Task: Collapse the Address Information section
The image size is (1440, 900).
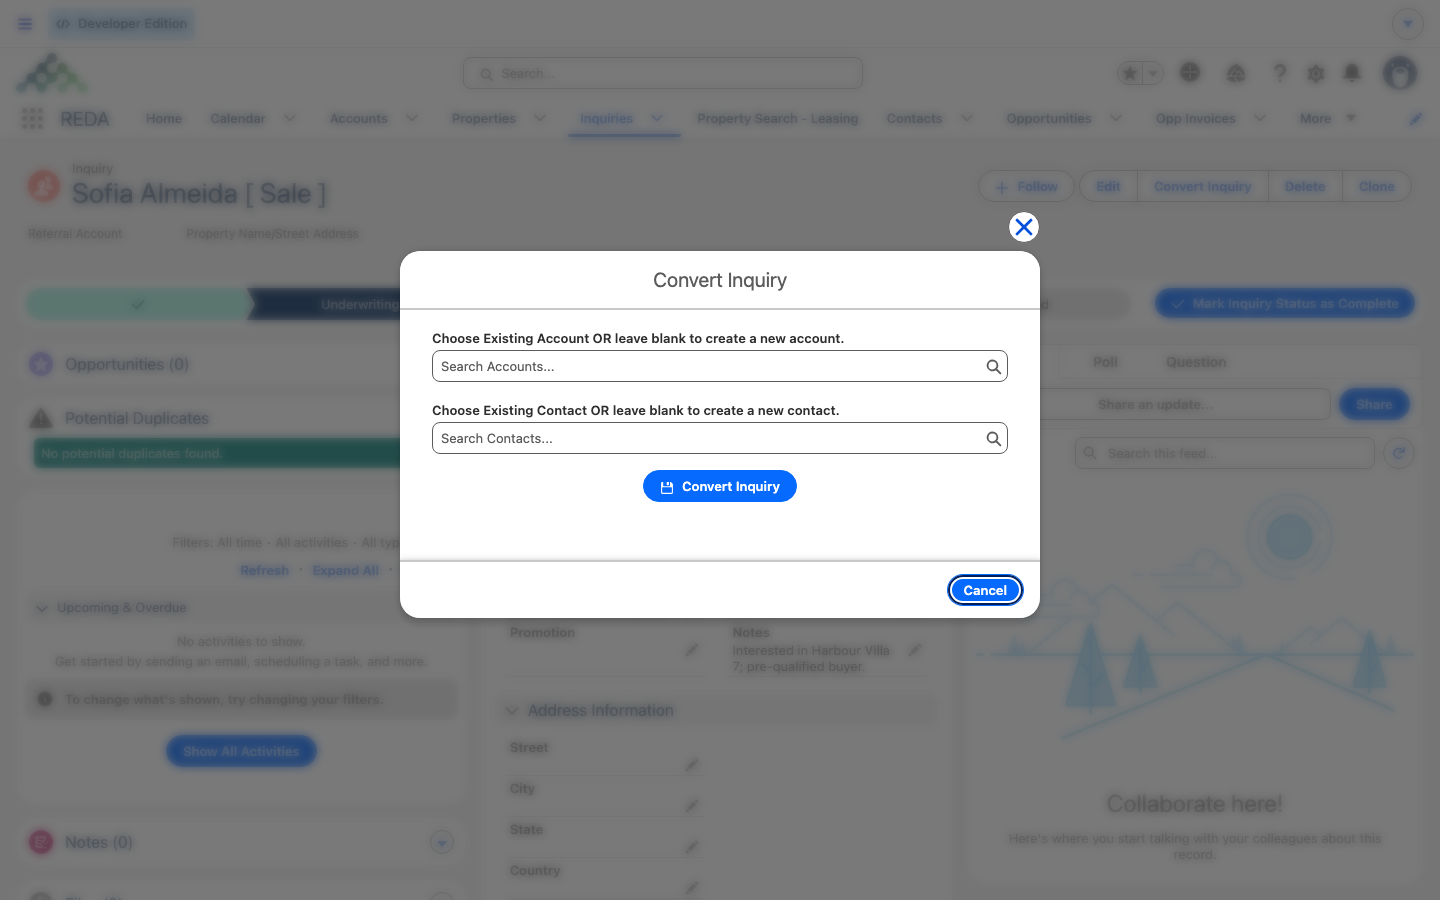Action: (x=512, y=711)
